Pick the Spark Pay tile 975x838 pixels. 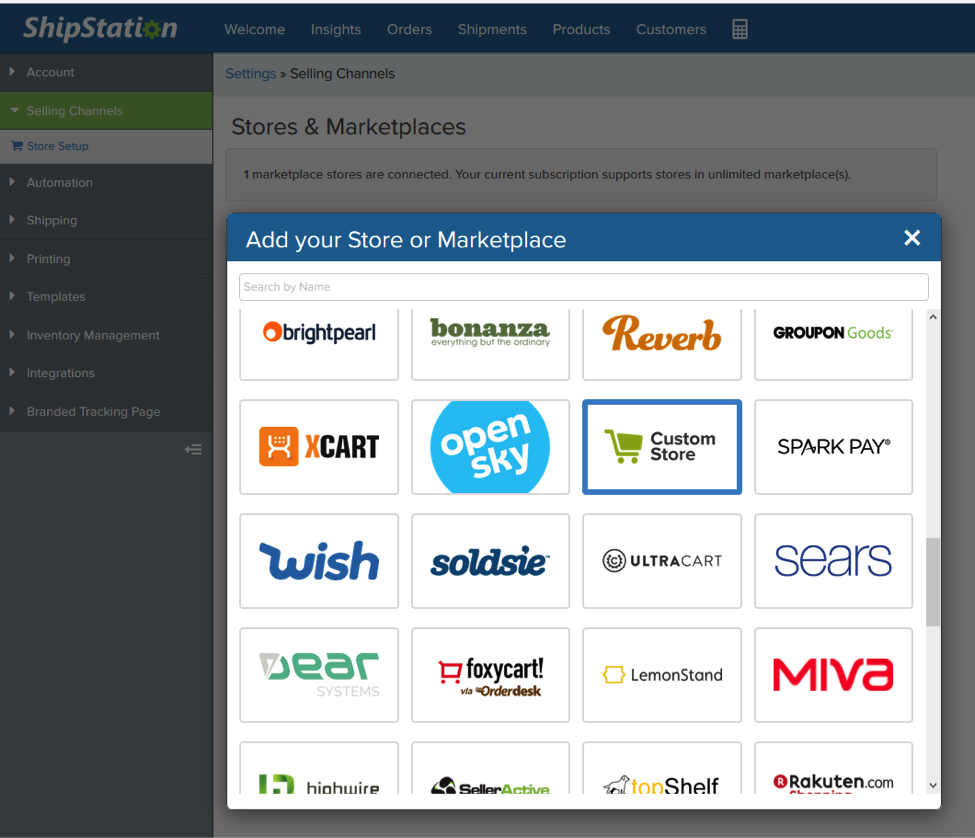click(833, 447)
